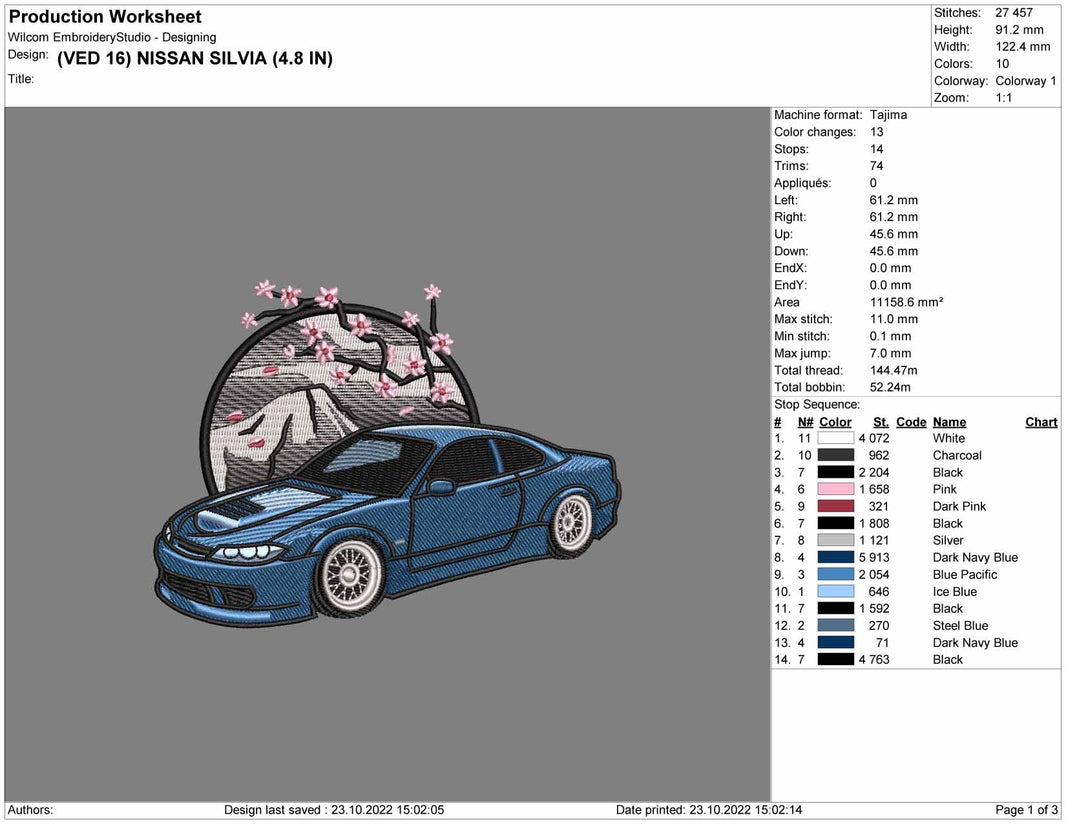Click the St. column header
The image size is (1066, 824).
click(x=880, y=421)
